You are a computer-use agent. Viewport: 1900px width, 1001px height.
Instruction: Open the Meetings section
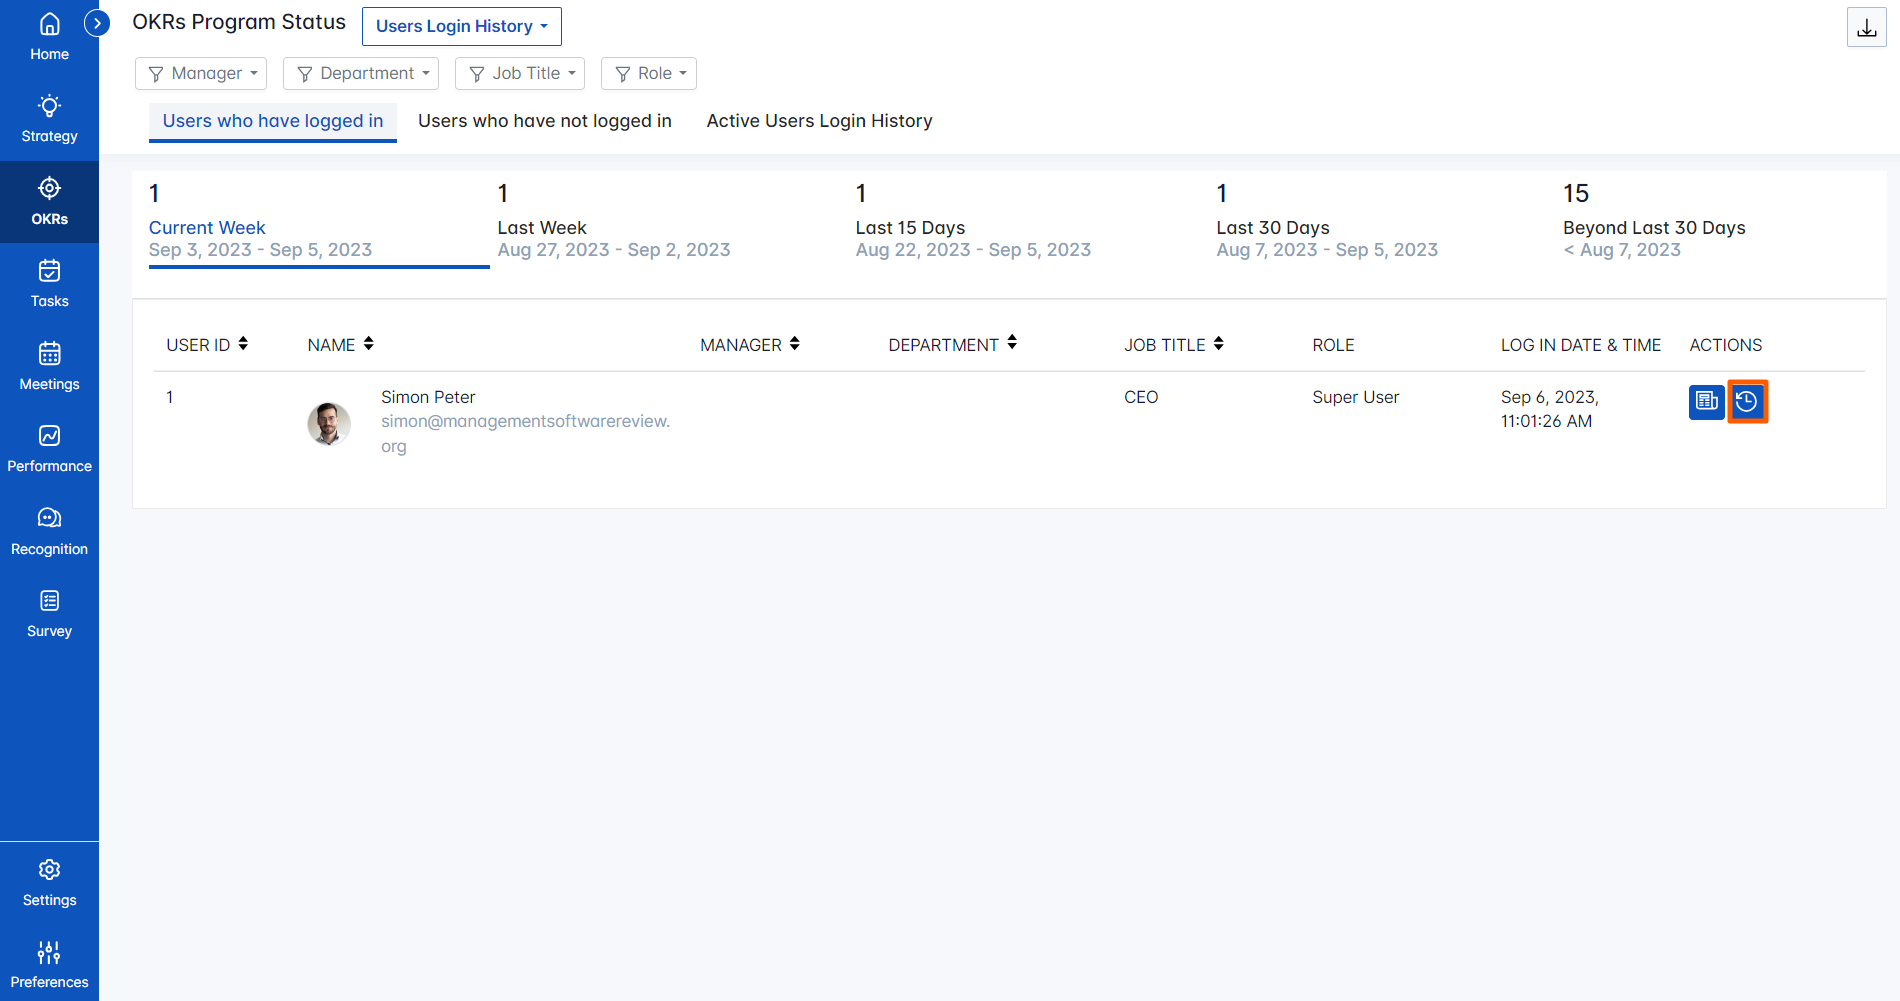(x=49, y=367)
